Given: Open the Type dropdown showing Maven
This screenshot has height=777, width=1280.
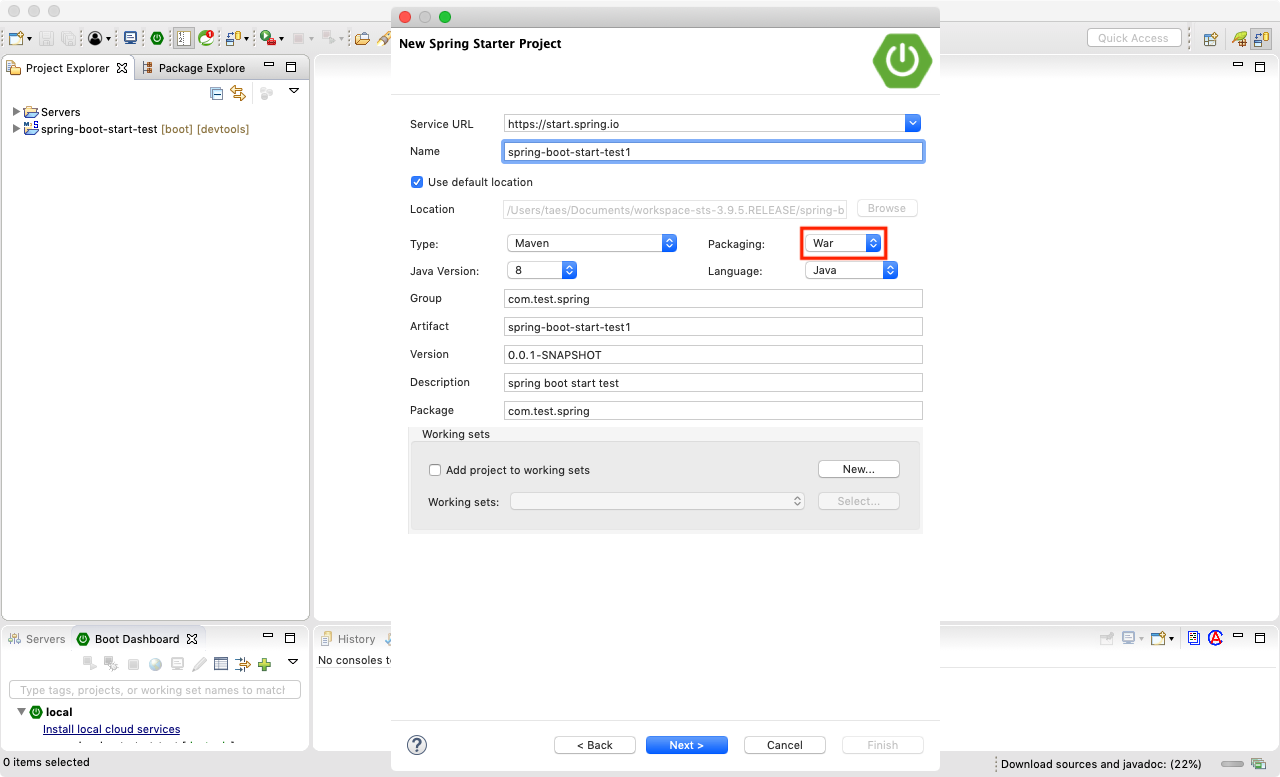Looking at the screenshot, I should 592,243.
